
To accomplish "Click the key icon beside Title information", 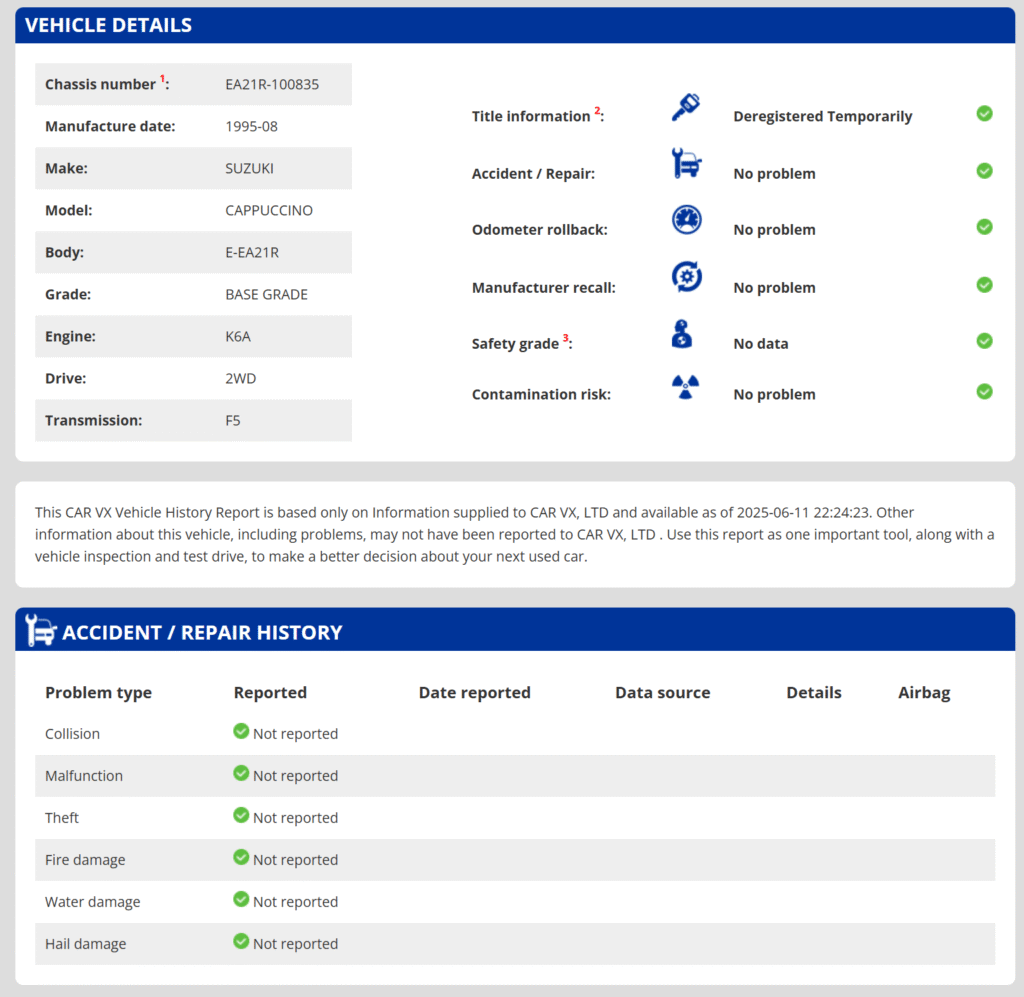I will click(x=686, y=108).
